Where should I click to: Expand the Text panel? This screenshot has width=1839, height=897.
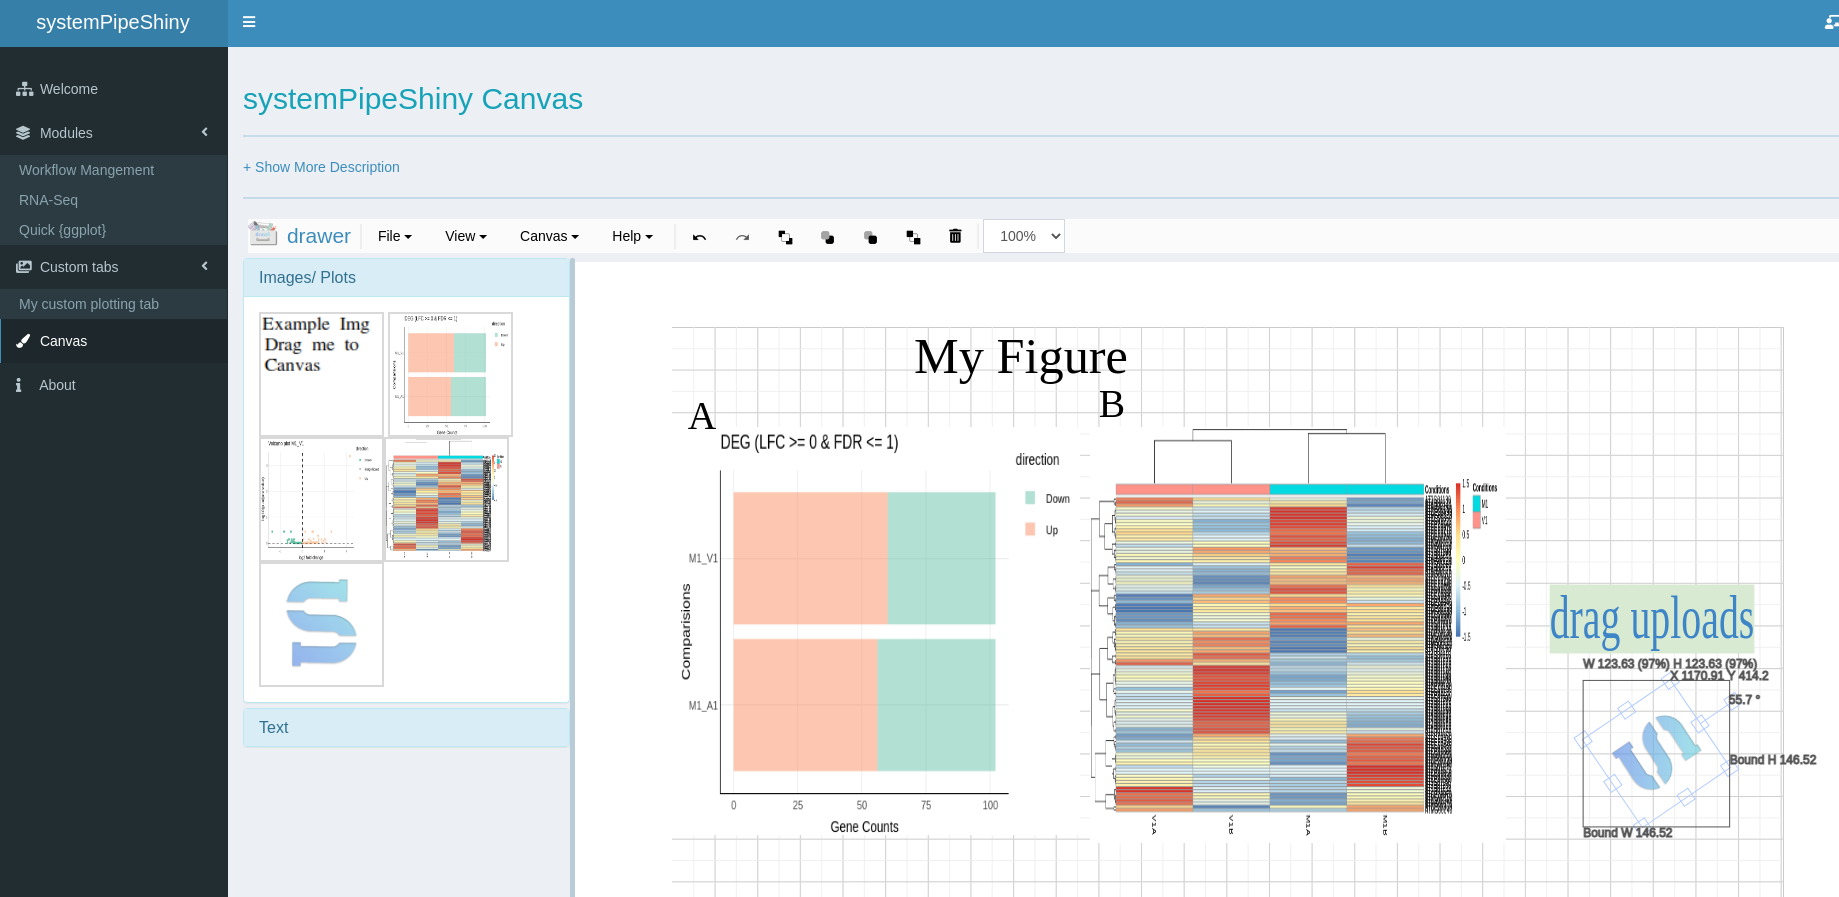406,728
